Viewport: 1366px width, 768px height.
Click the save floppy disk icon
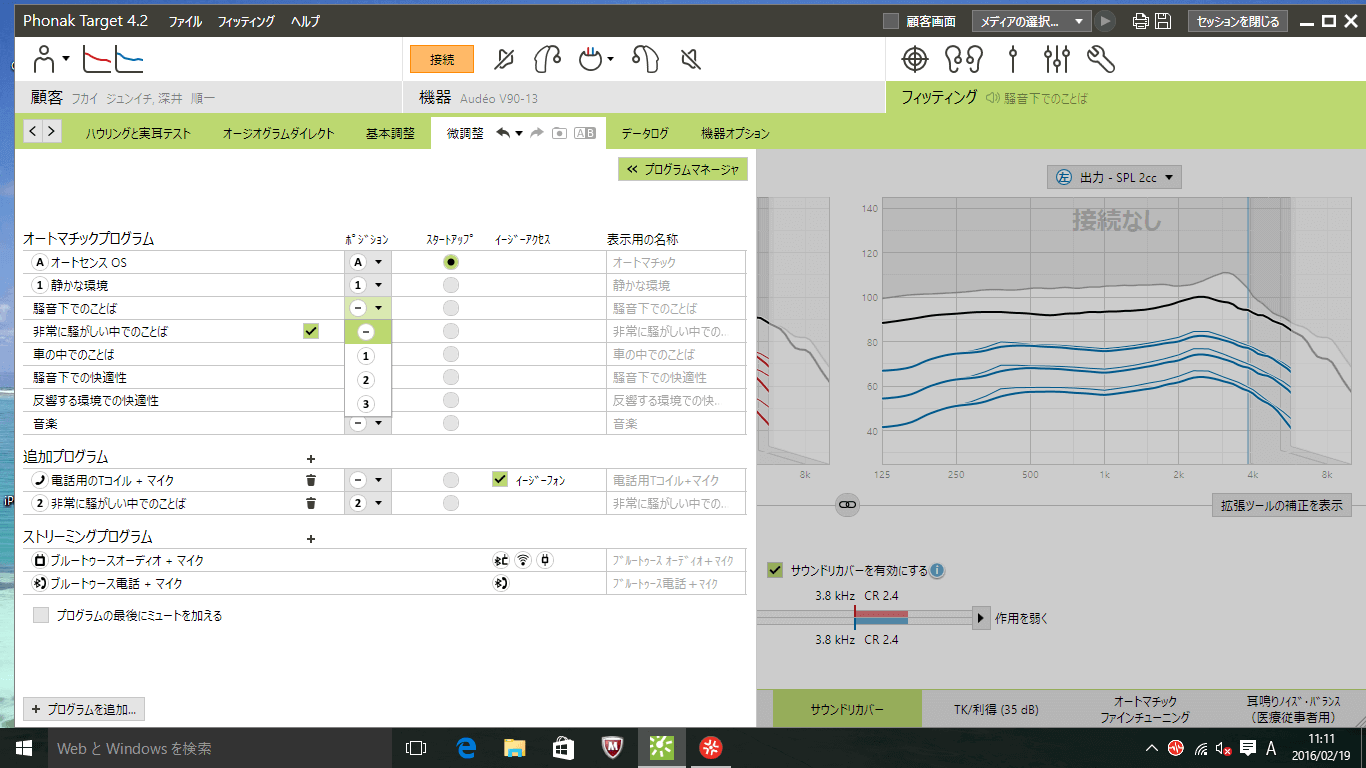point(1163,21)
